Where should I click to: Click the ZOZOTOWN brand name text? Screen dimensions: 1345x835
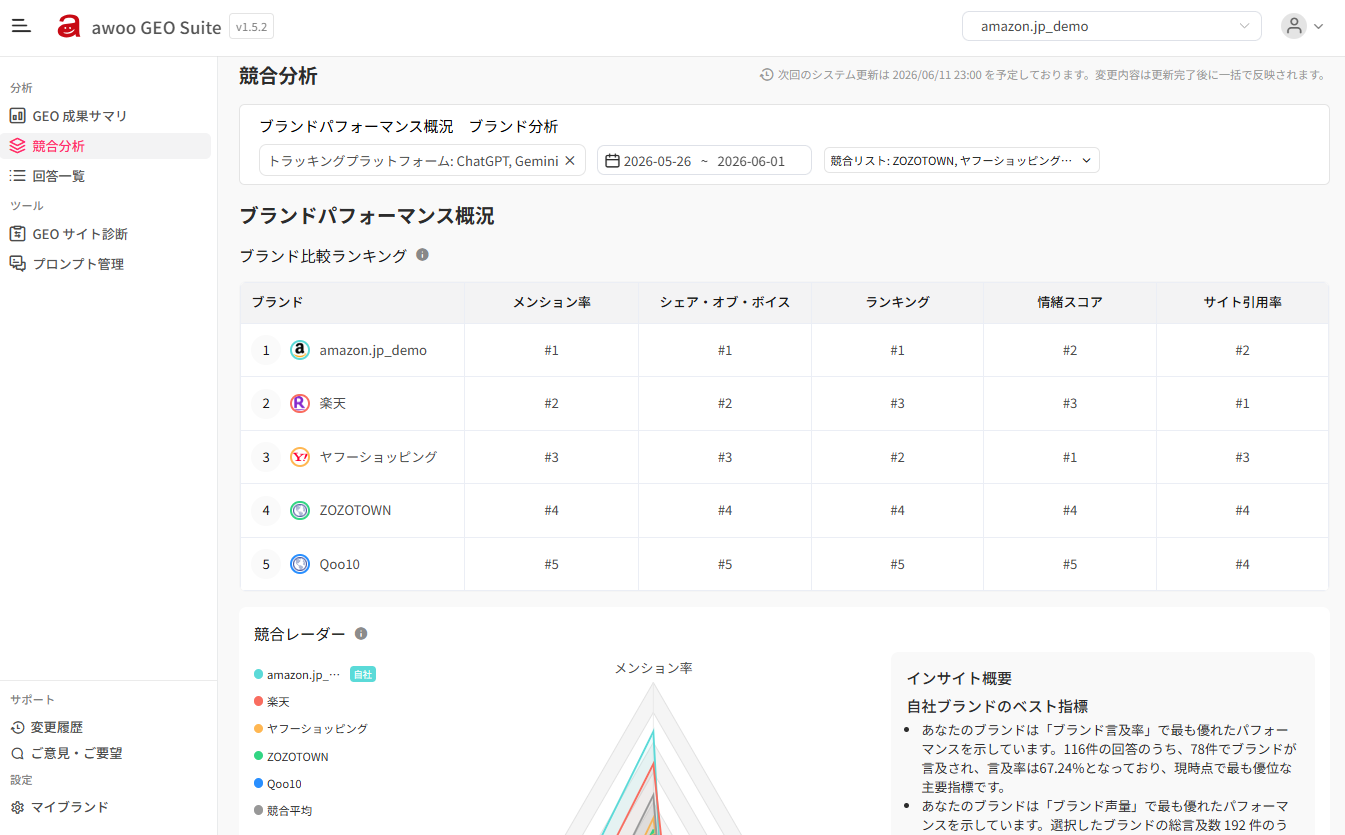[x=355, y=510]
